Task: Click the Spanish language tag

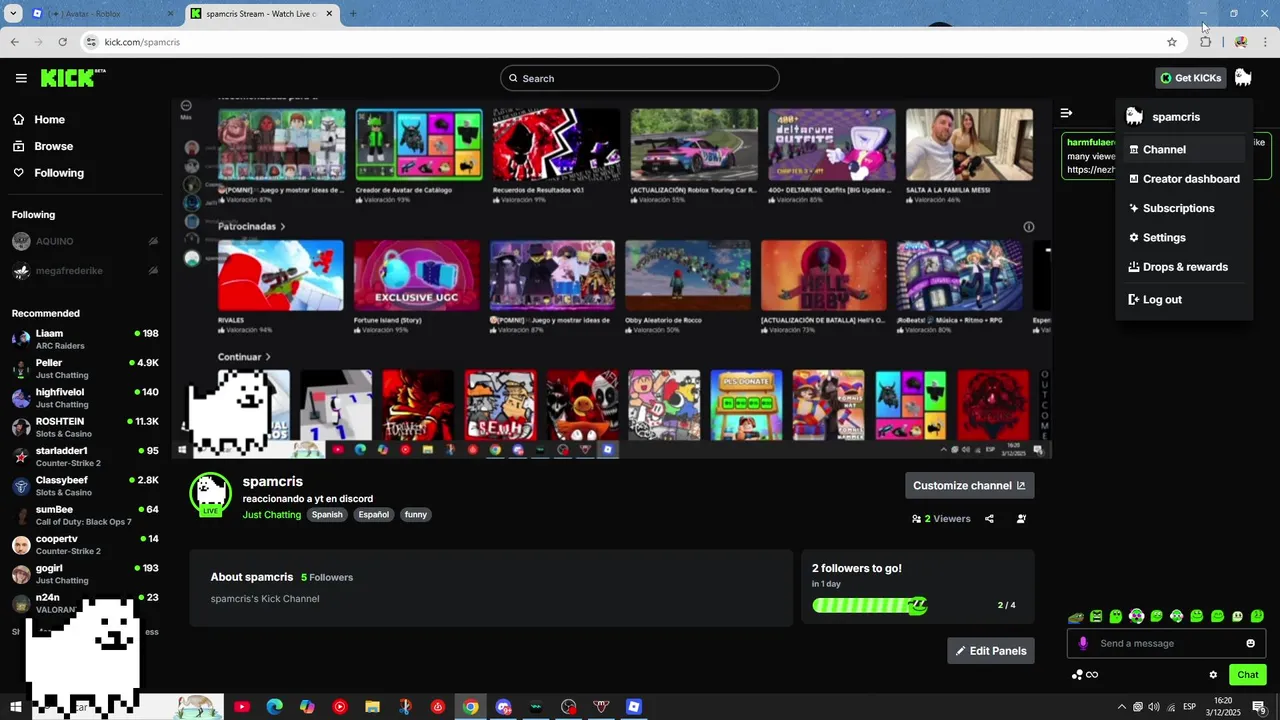Action: pyautogui.click(x=327, y=515)
